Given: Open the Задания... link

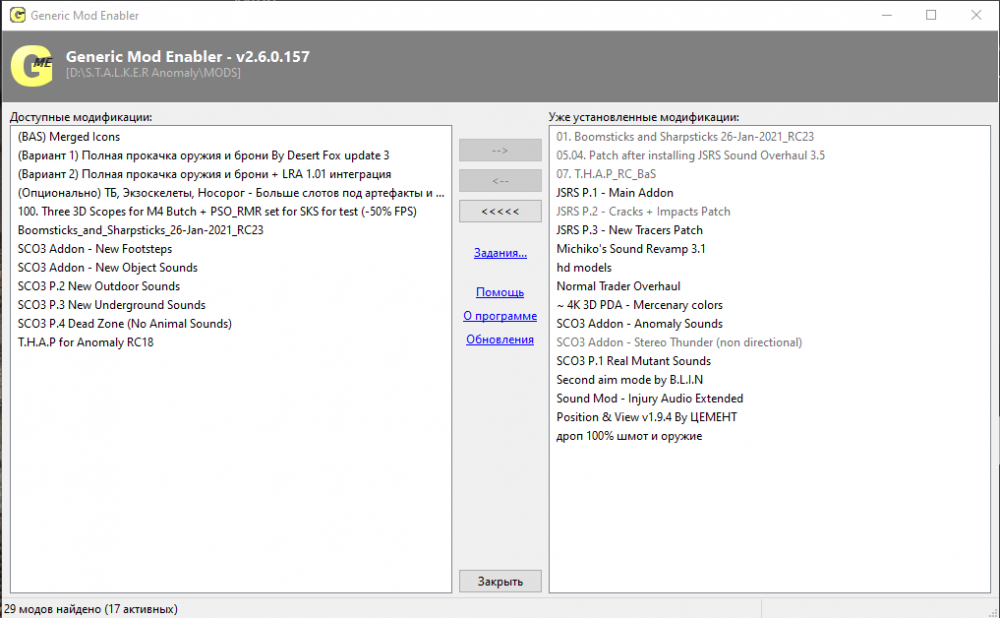Looking at the screenshot, I should (x=500, y=253).
